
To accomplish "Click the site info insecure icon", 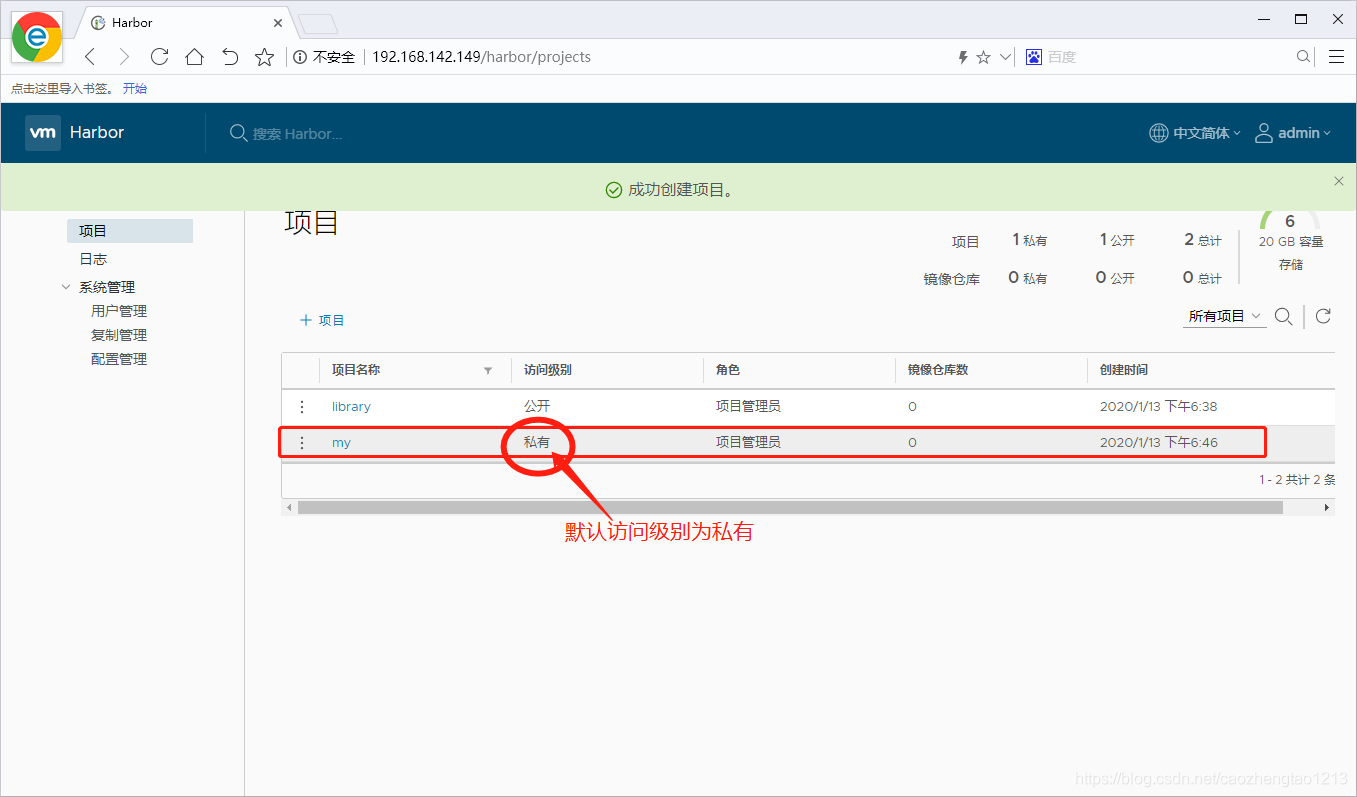I will pyautogui.click(x=300, y=57).
